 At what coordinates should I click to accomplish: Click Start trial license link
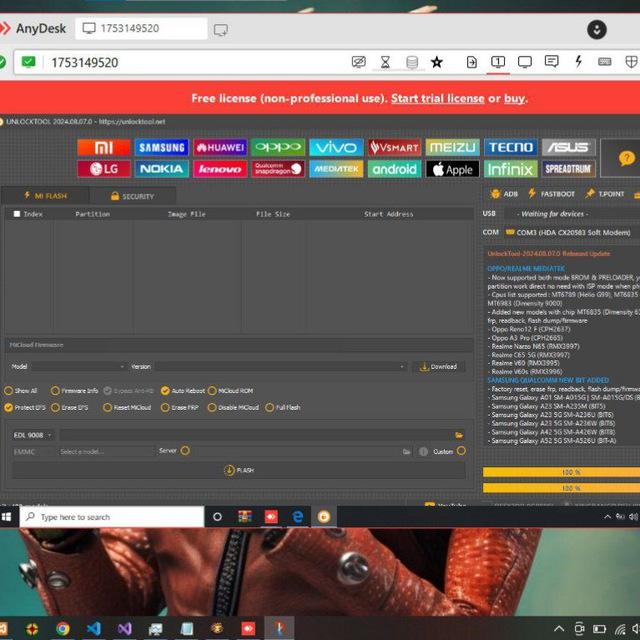[x=438, y=98]
